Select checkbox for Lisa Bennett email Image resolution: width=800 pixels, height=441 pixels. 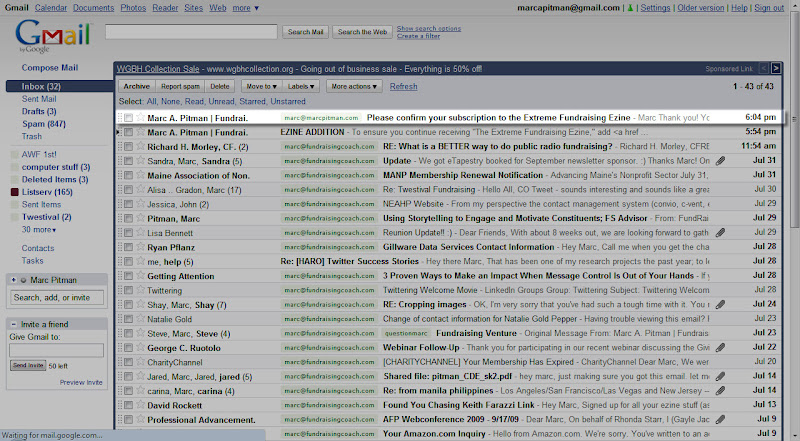[128, 233]
